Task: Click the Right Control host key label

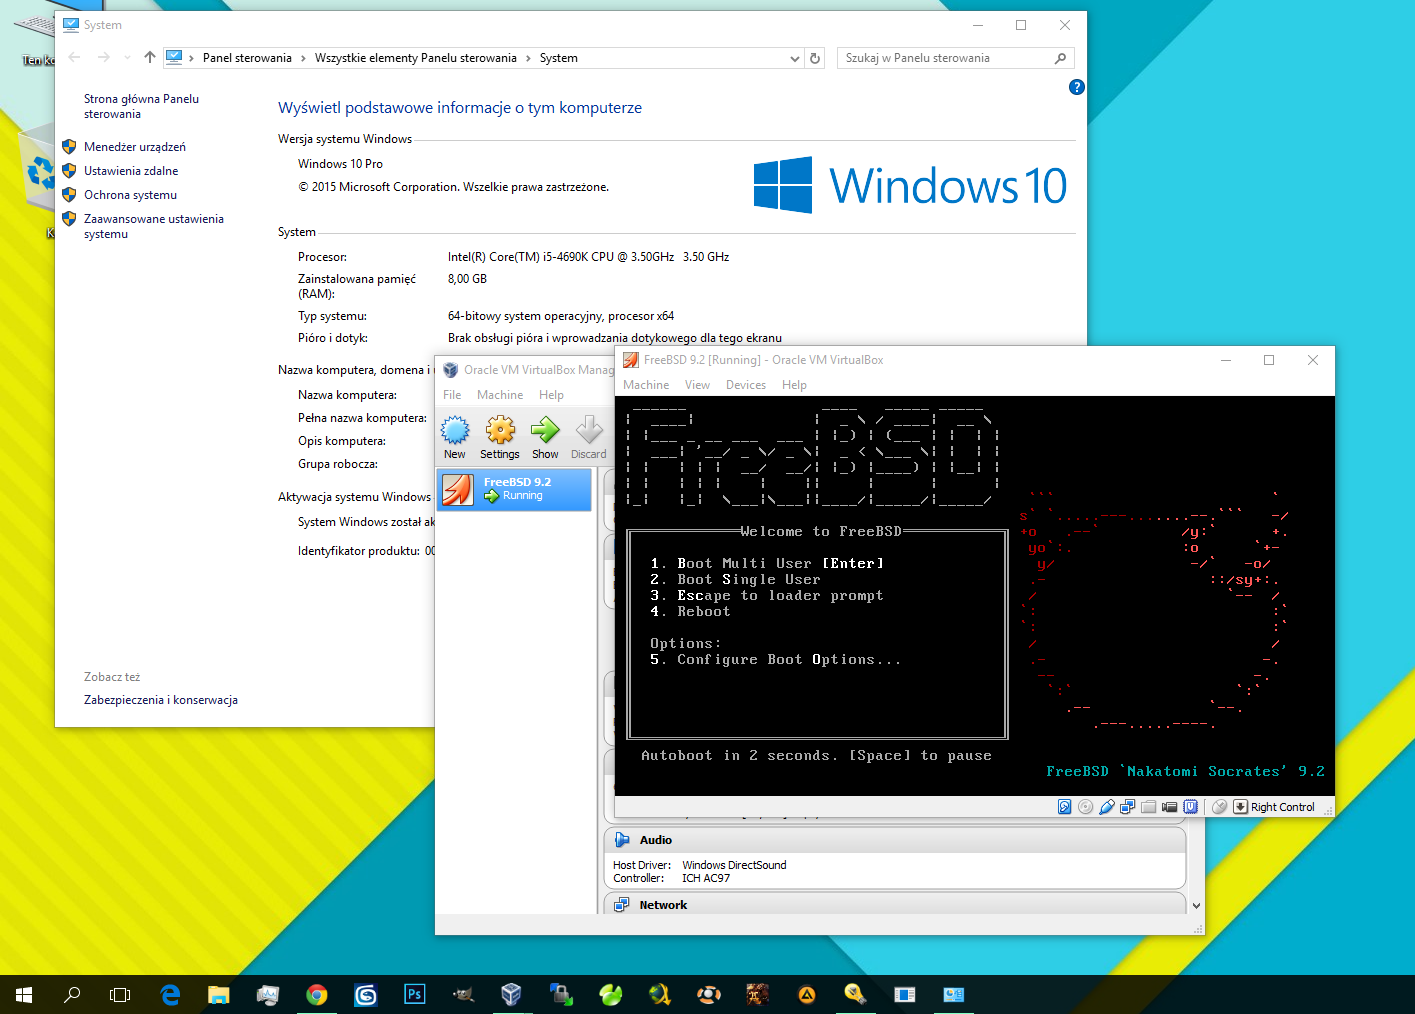Action: tap(1282, 807)
